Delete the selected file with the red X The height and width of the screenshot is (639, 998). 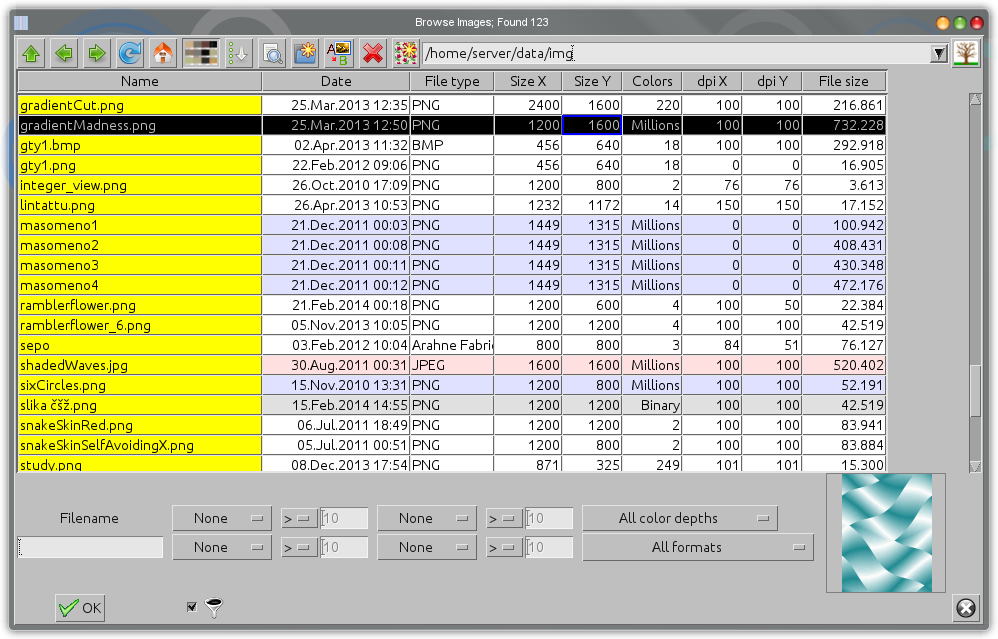373,53
